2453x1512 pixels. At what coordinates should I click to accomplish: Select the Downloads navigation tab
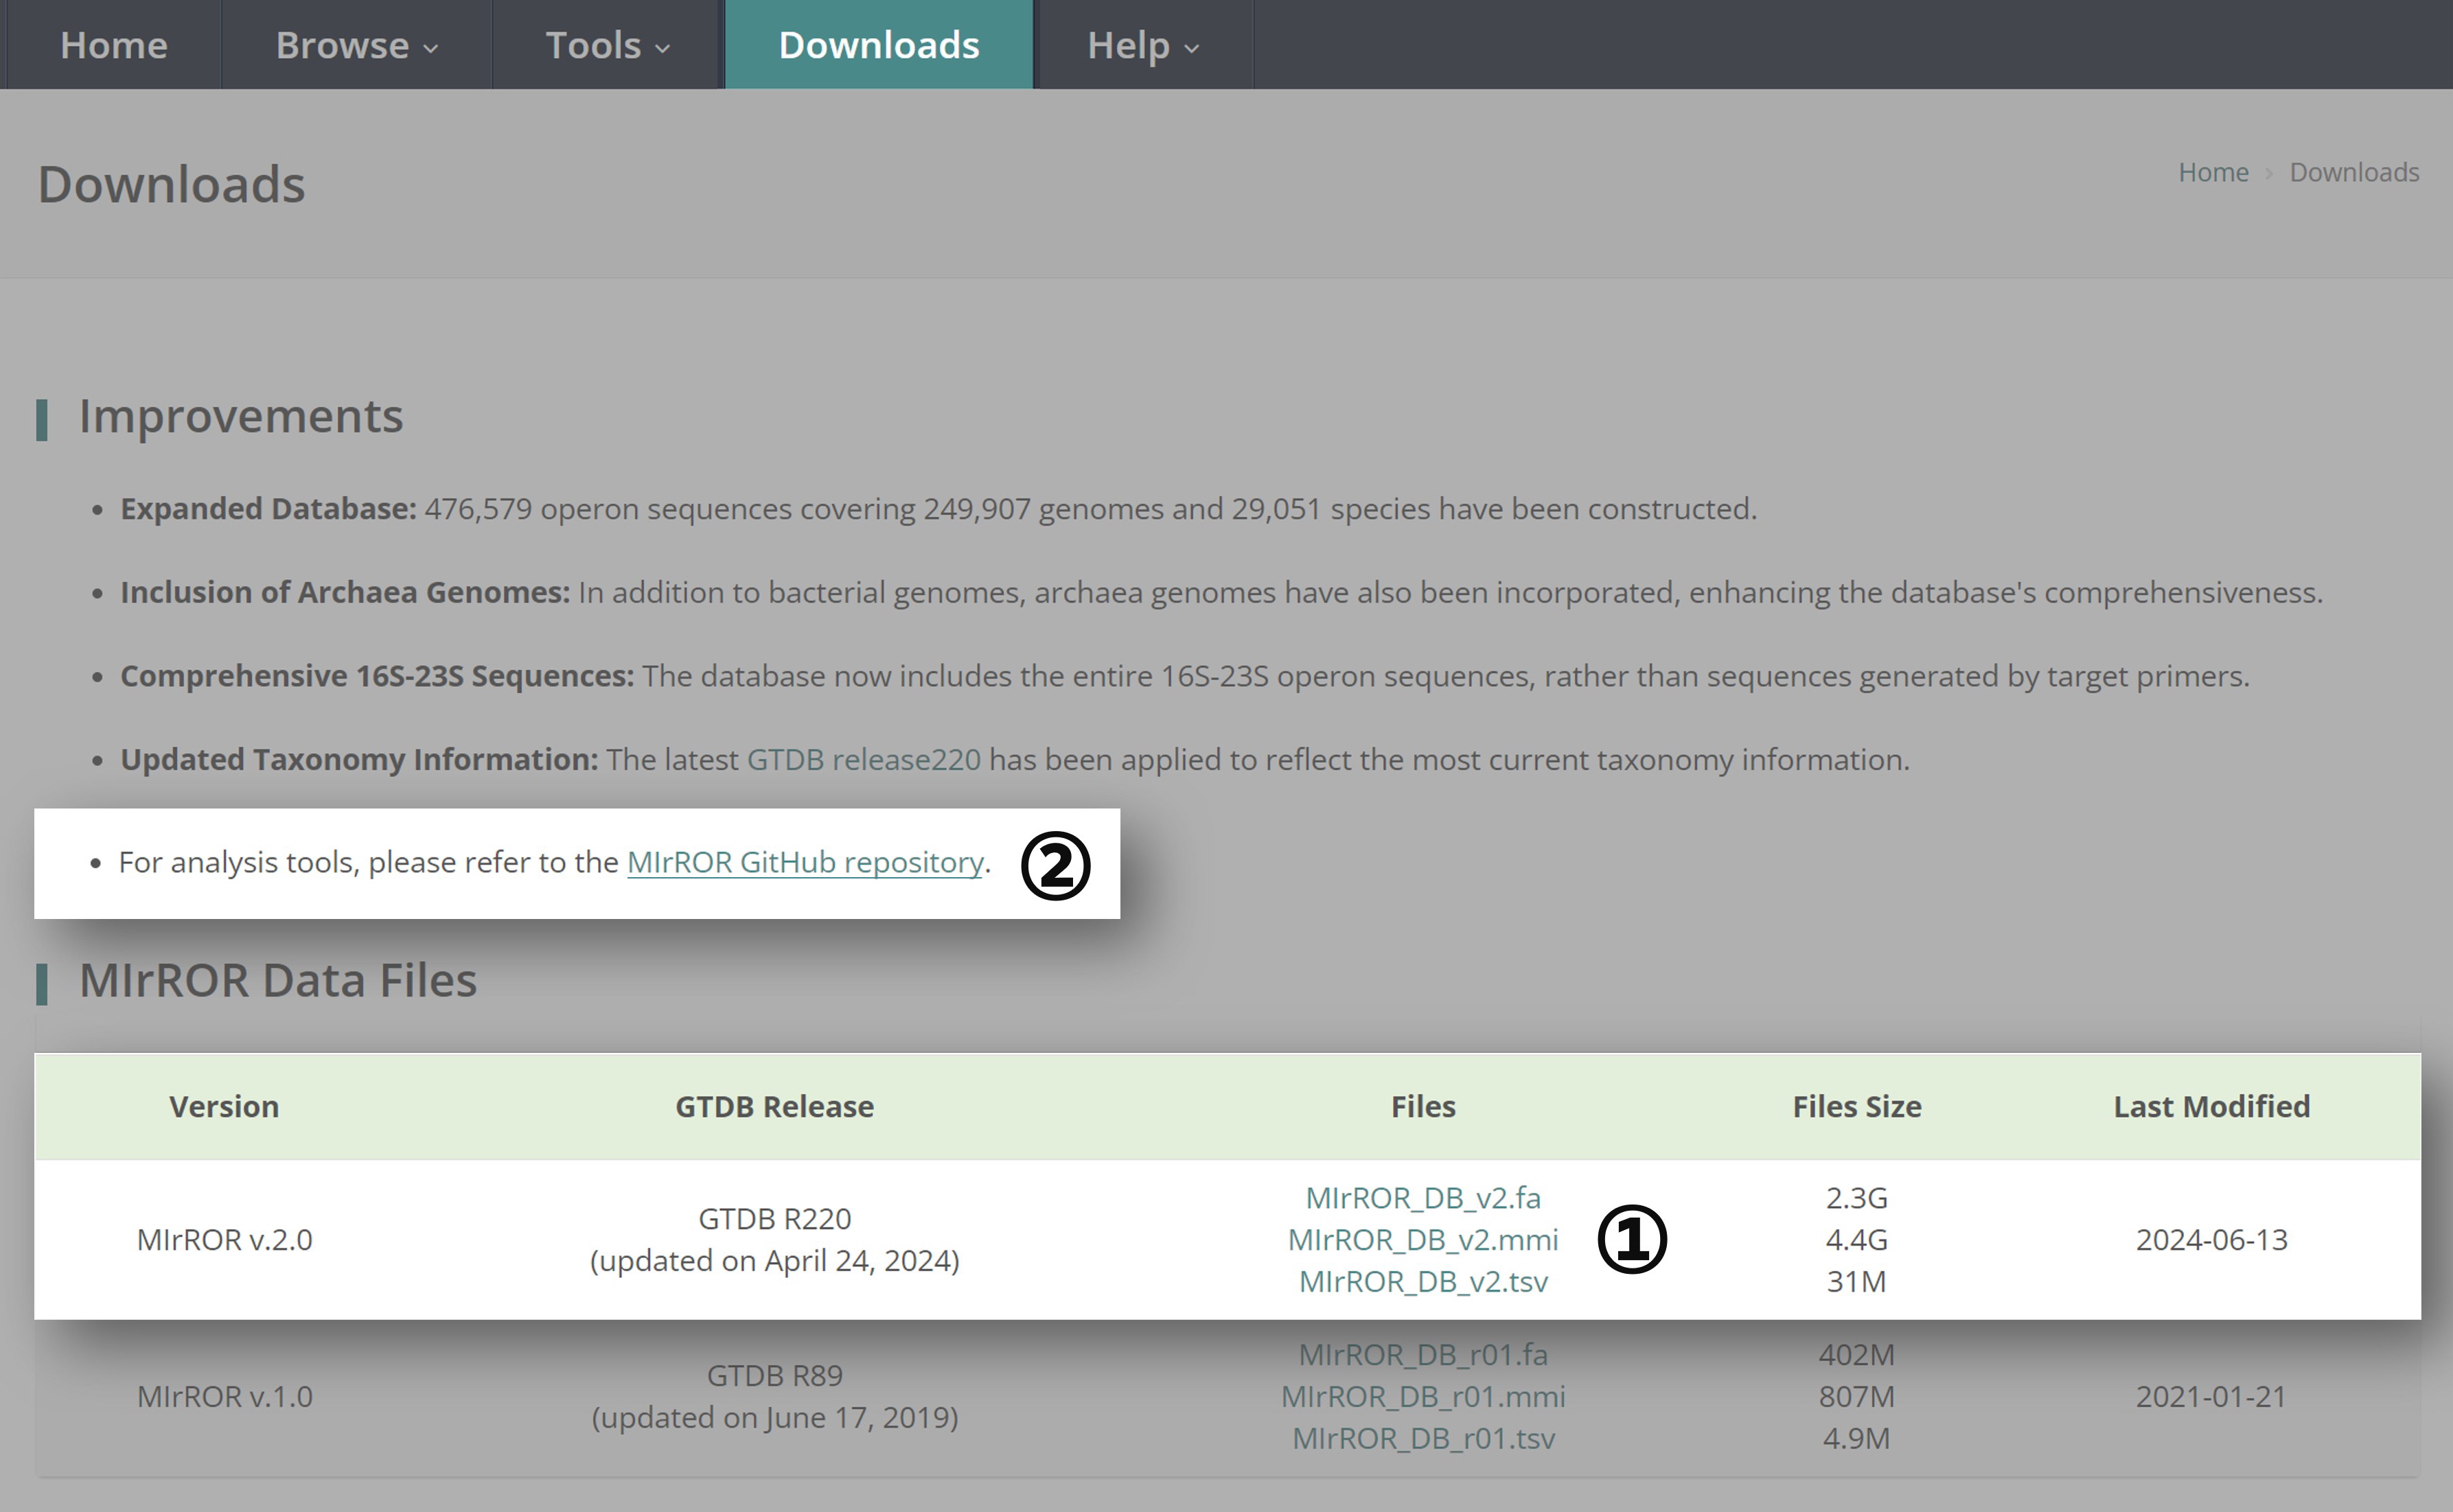point(878,45)
